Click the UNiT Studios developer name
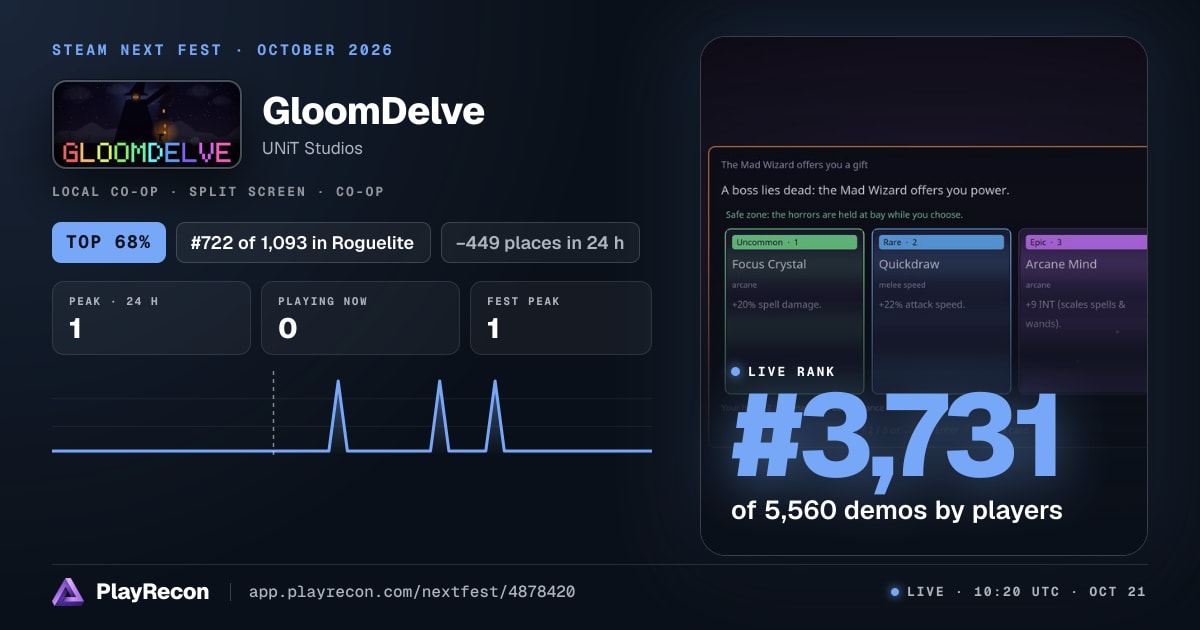The width and height of the screenshot is (1200, 630). click(312, 148)
